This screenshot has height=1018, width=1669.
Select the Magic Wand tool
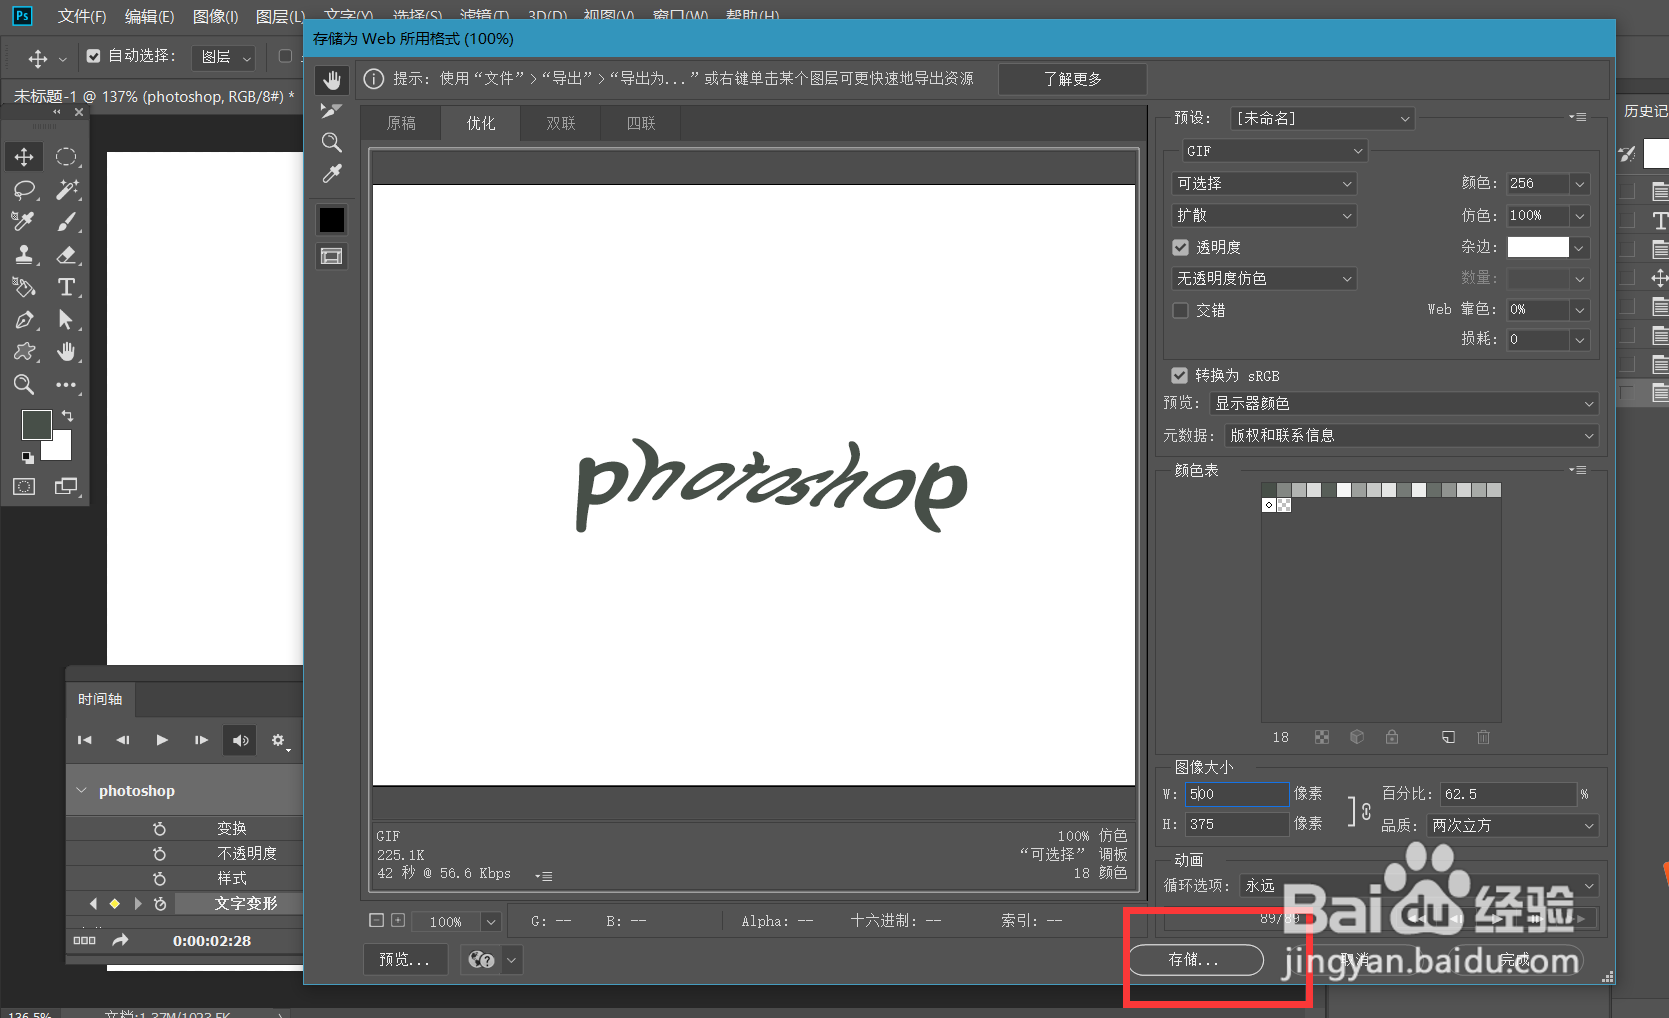(x=66, y=190)
